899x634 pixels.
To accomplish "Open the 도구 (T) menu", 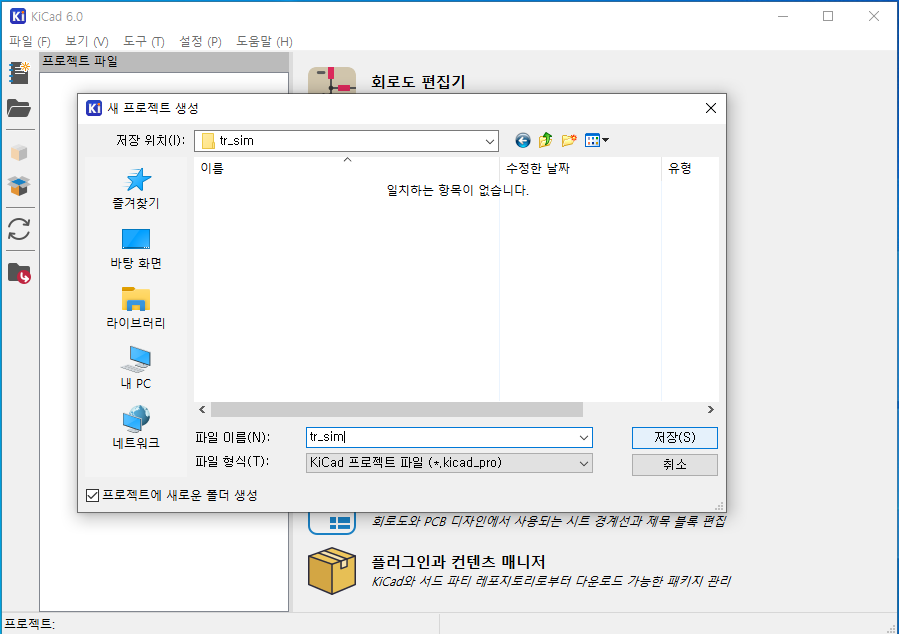I will point(144,41).
